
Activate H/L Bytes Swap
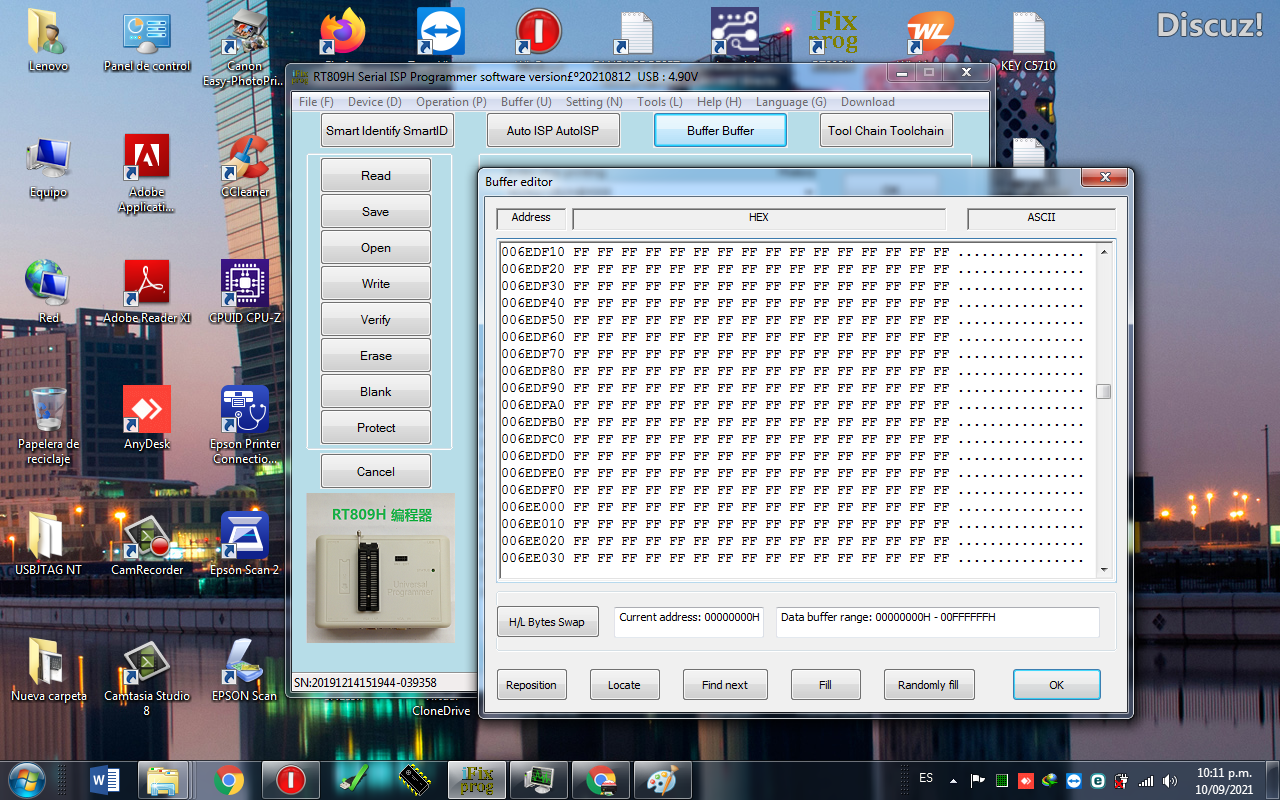(547, 621)
